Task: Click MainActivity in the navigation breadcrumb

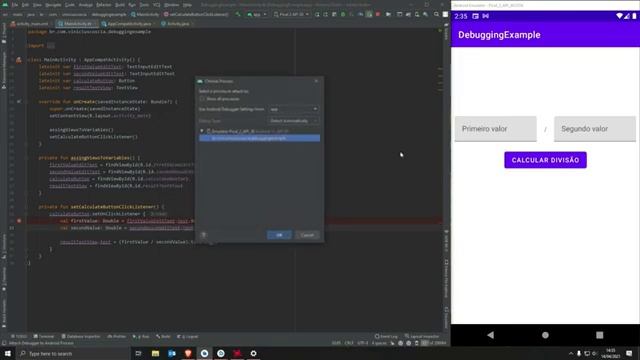Action: 145,14
